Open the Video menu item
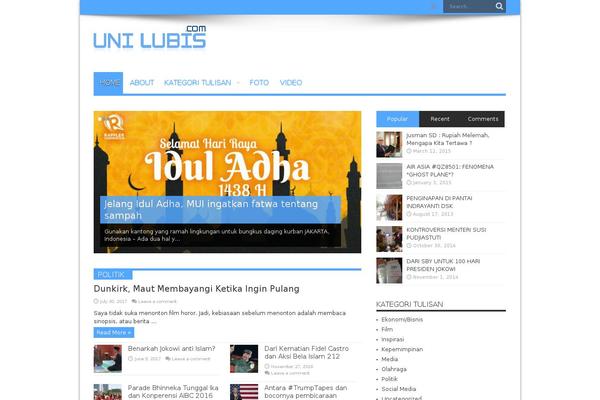The width and height of the screenshot is (600, 400). [291, 83]
